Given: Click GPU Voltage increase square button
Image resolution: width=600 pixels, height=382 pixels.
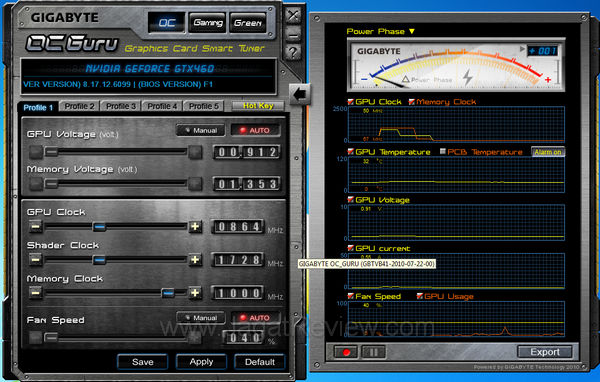Looking at the screenshot, I should pos(195,152).
